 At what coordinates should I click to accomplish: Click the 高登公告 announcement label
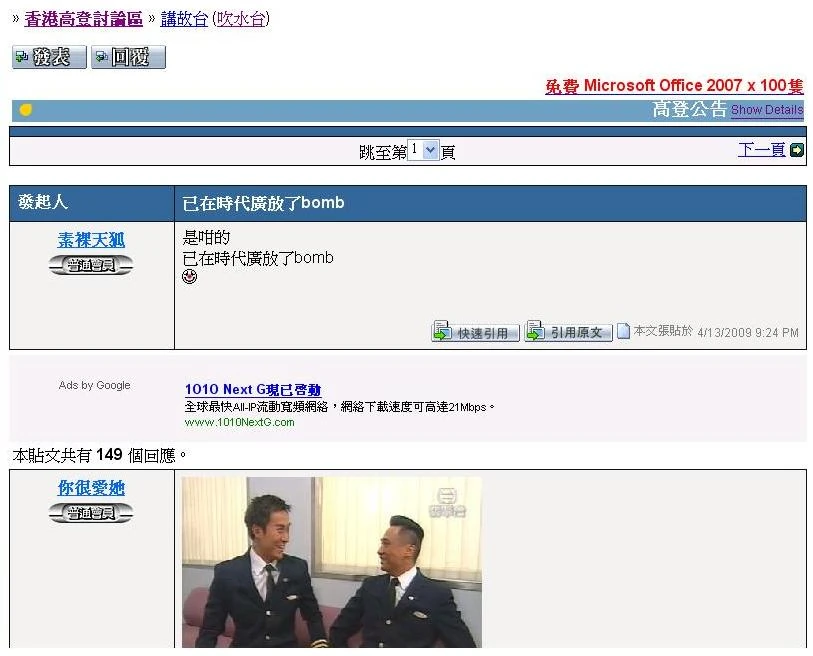pyautogui.click(x=690, y=109)
